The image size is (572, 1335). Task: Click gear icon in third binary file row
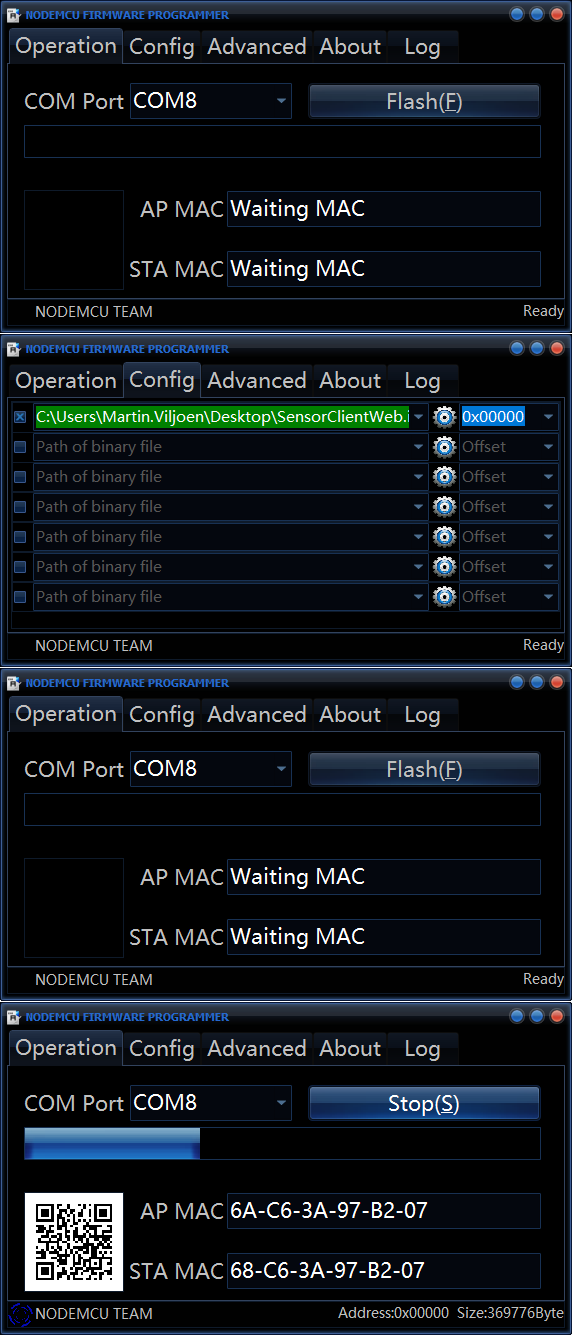(444, 477)
